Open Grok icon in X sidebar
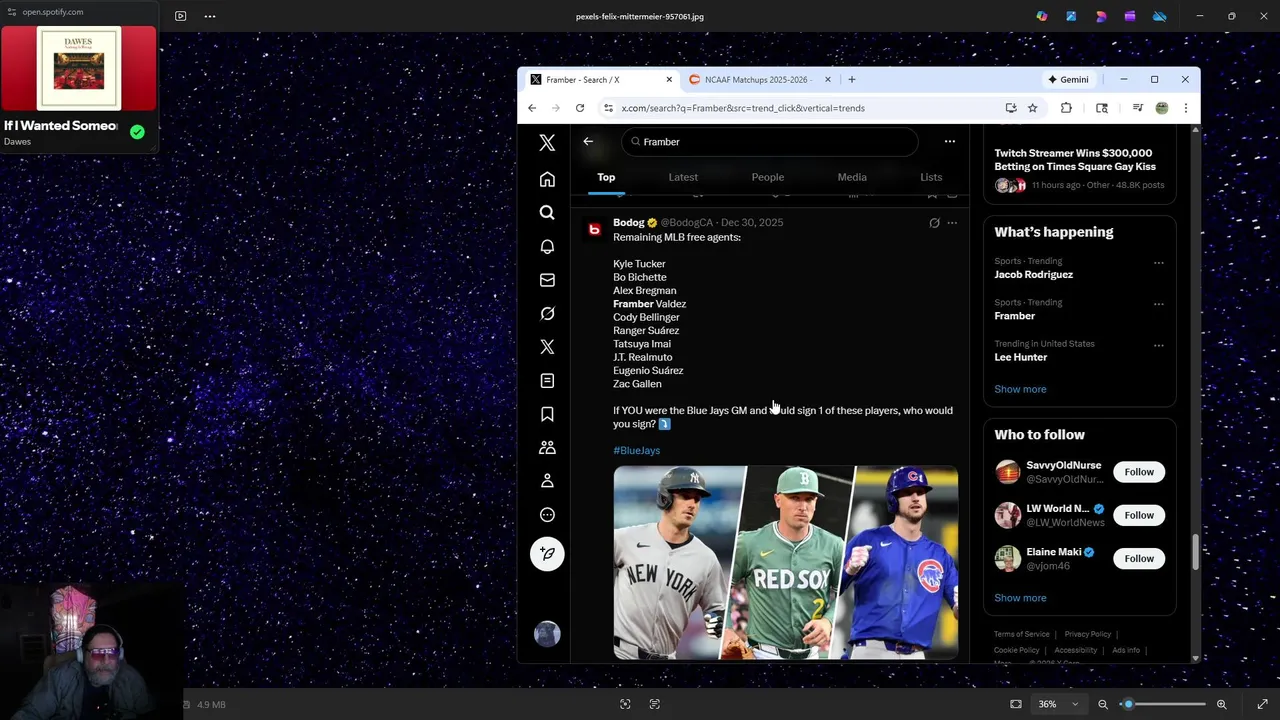This screenshot has height=720, width=1280. click(x=547, y=314)
